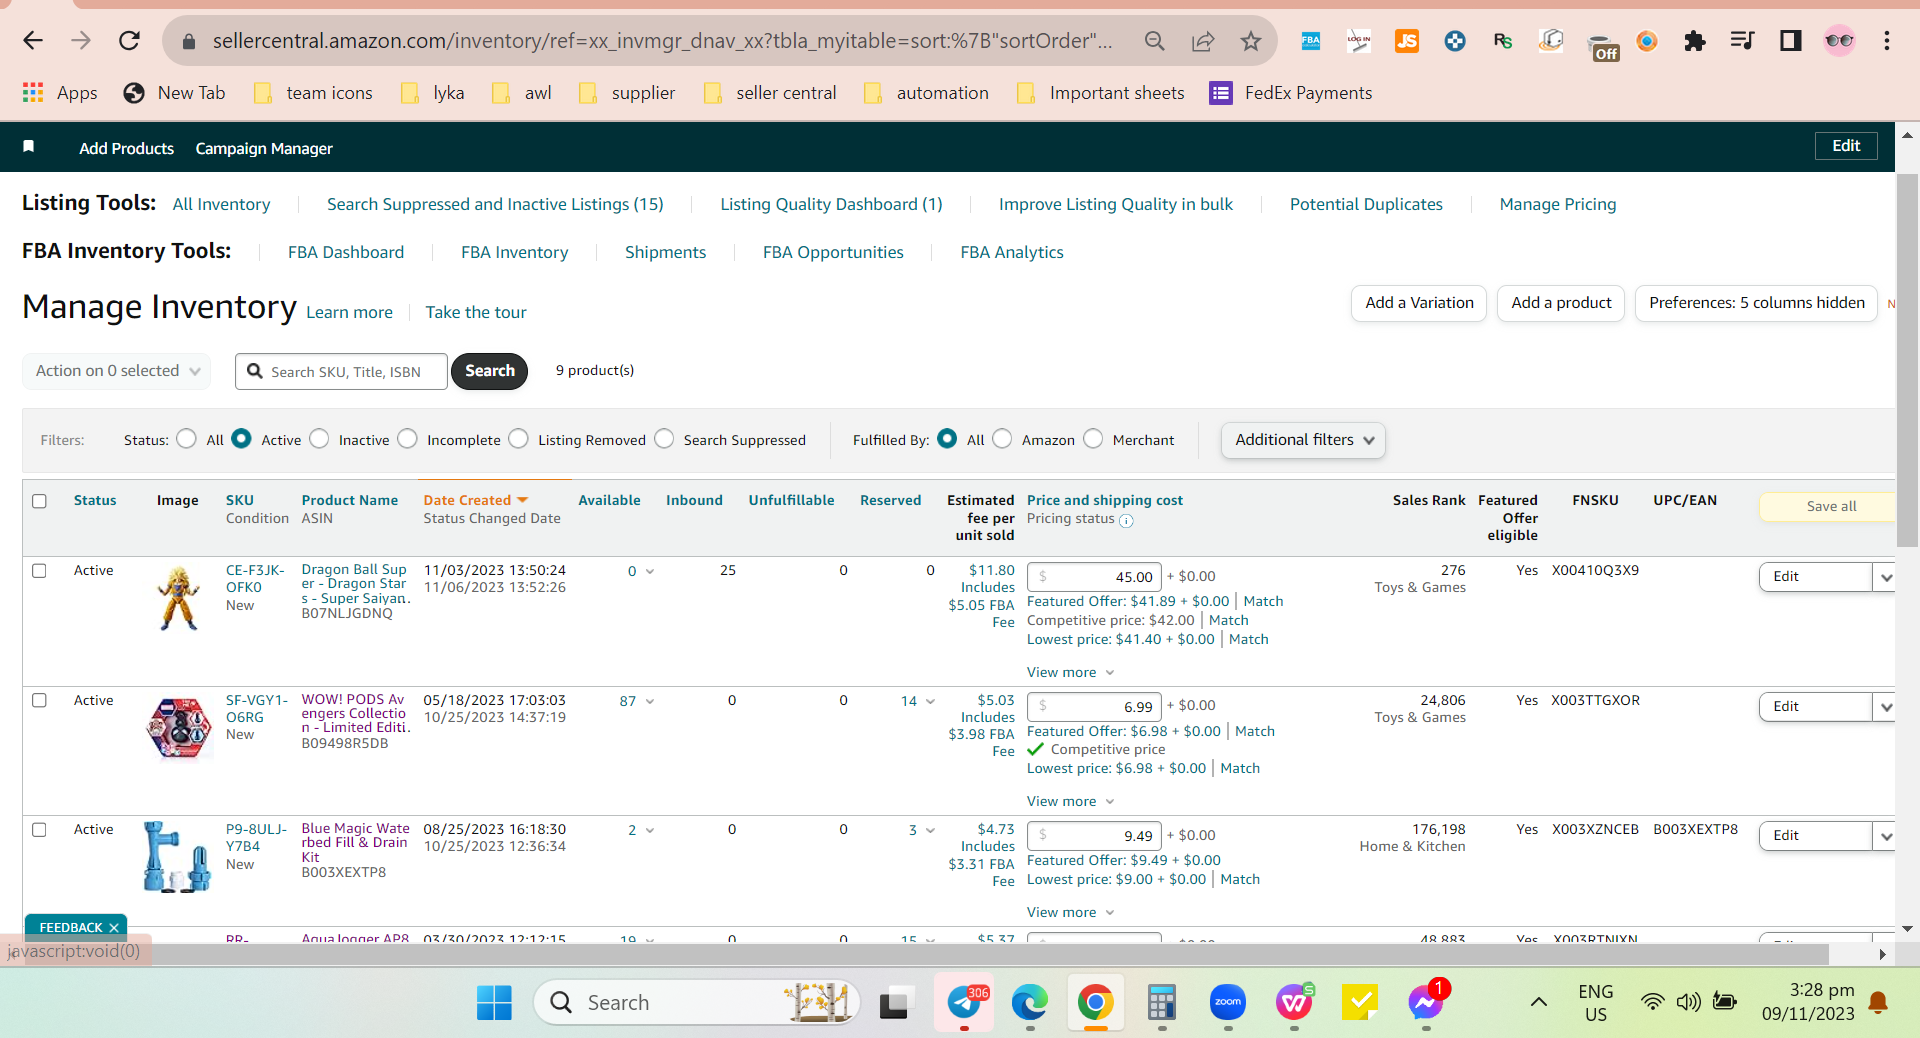This screenshot has width=1920, height=1038.
Task: Open the Manage Pricing tool
Action: coord(1557,204)
